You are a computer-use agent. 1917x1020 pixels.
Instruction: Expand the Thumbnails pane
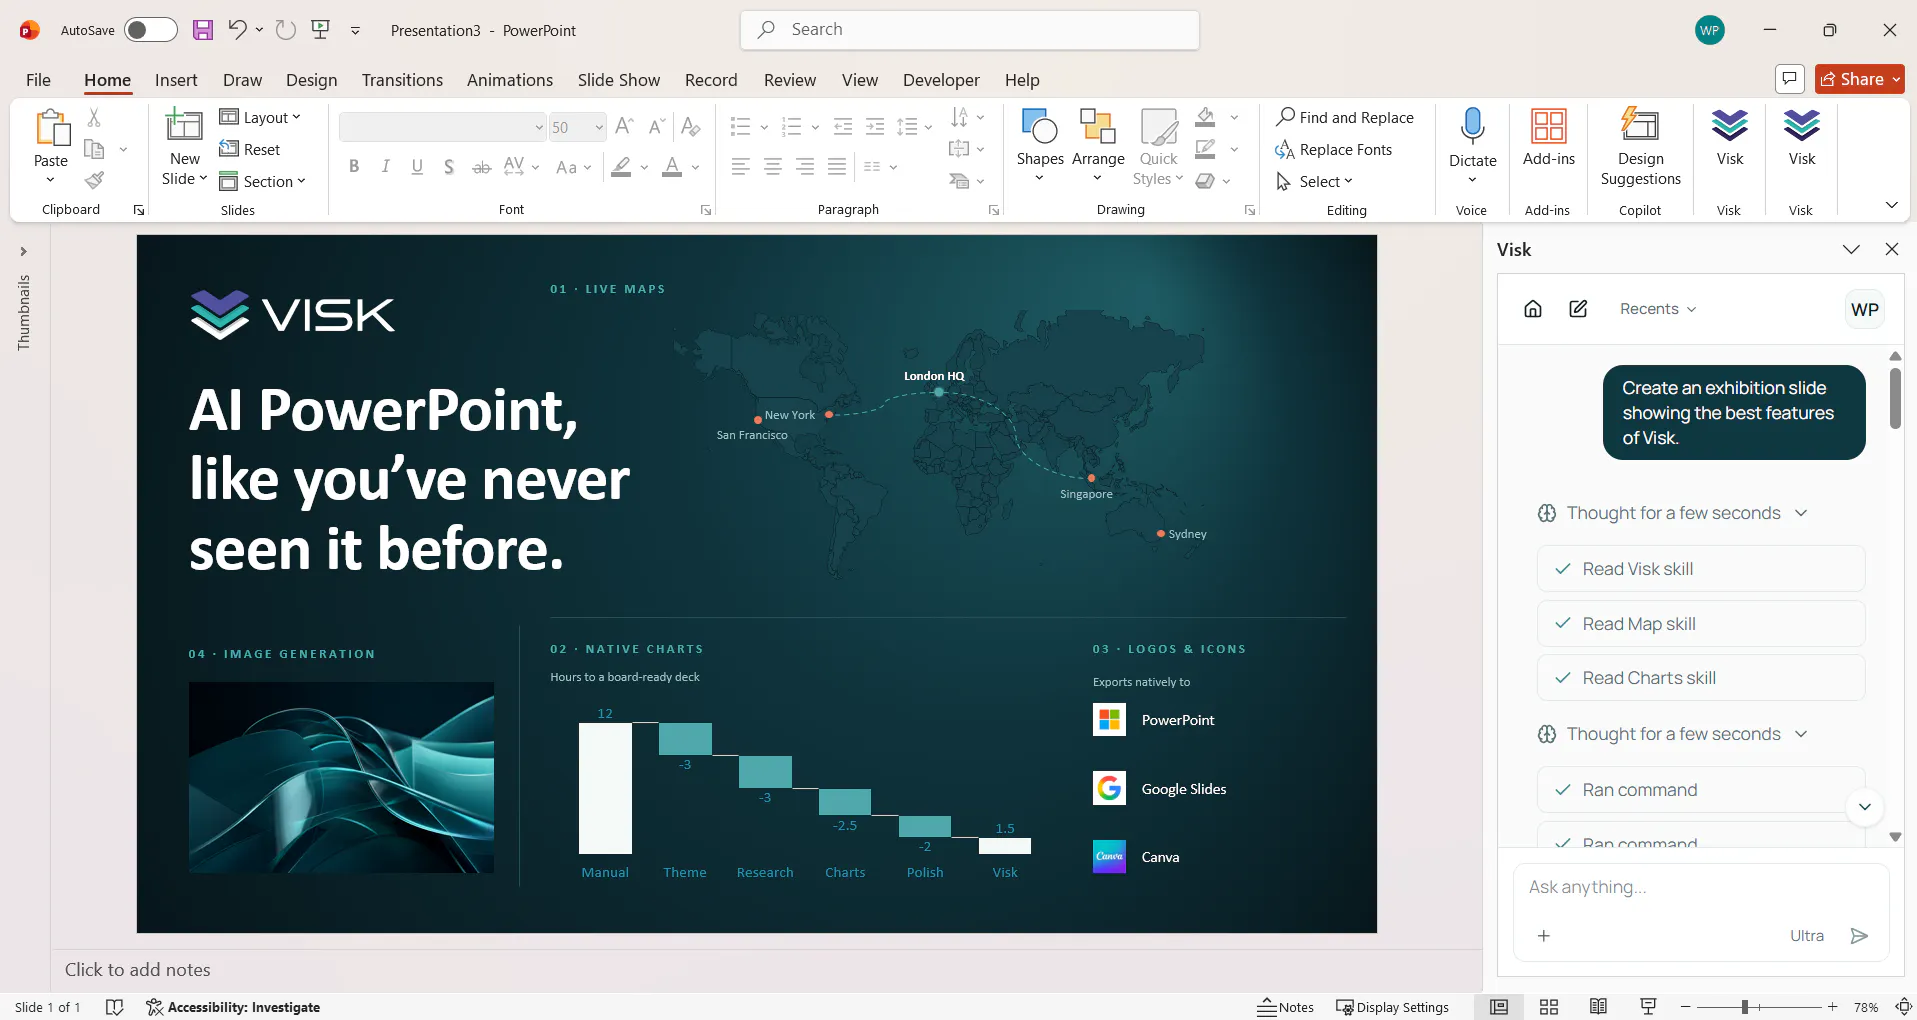(x=23, y=251)
